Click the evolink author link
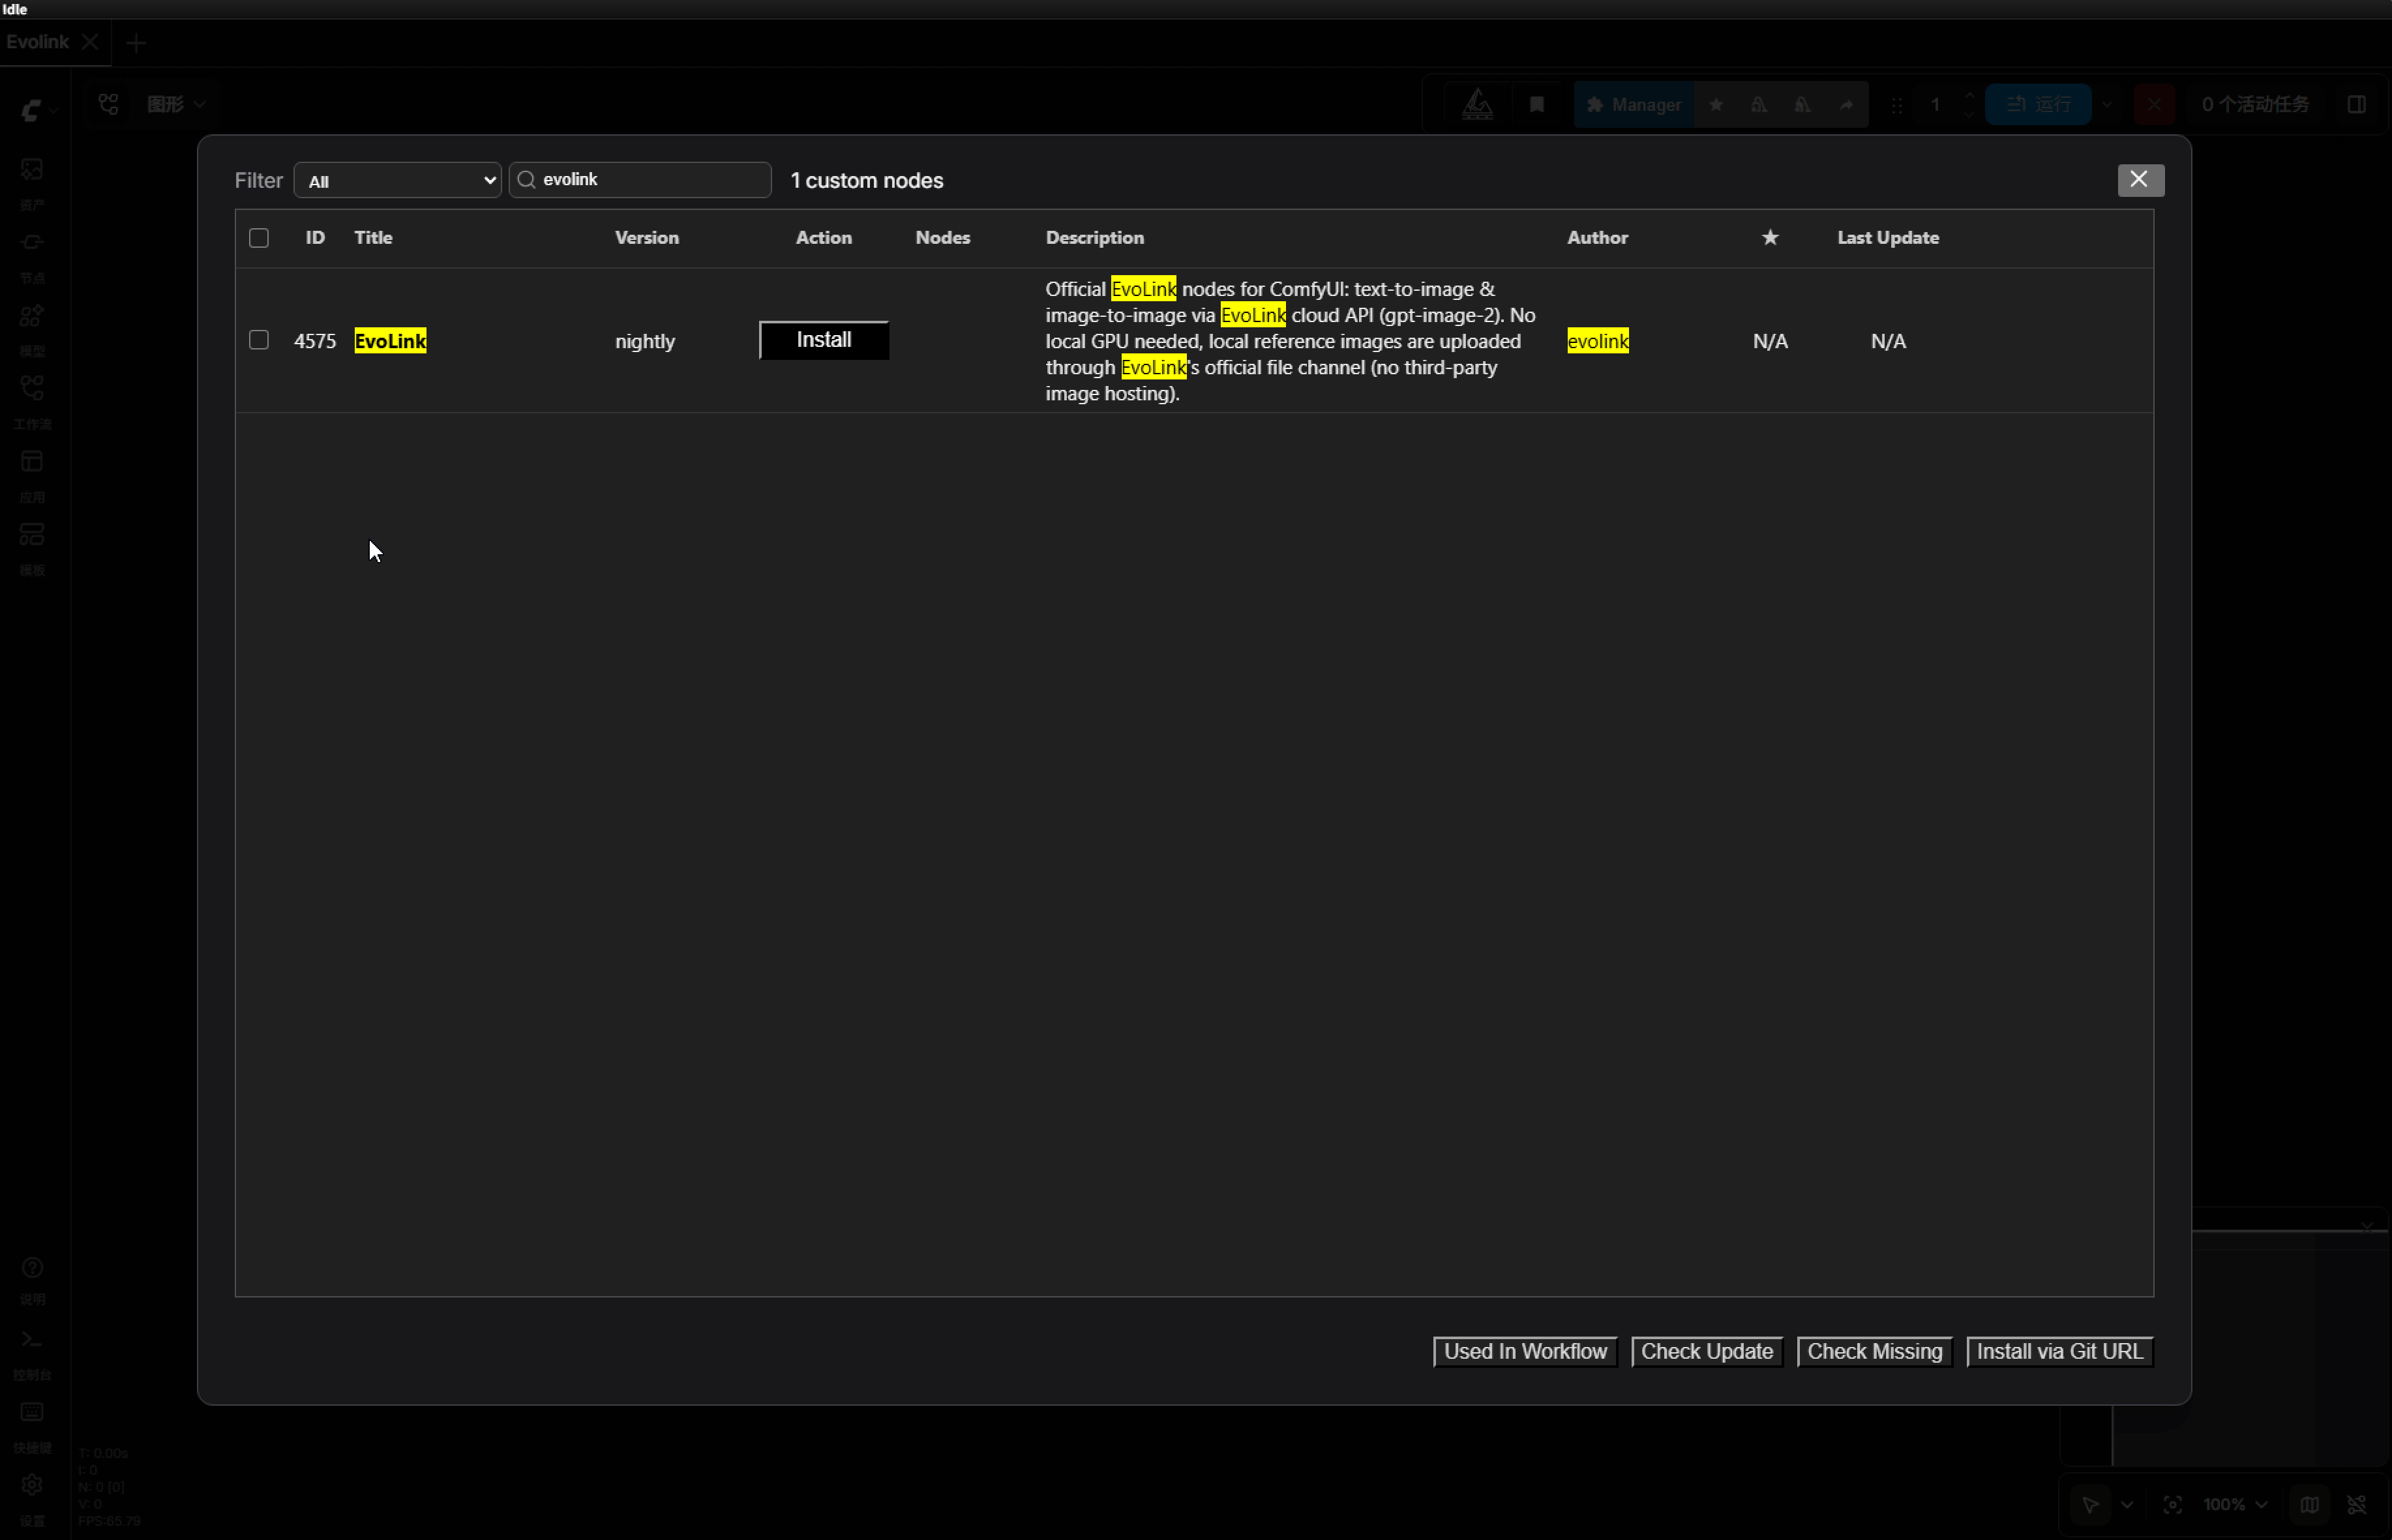The width and height of the screenshot is (2392, 1540). [1598, 341]
